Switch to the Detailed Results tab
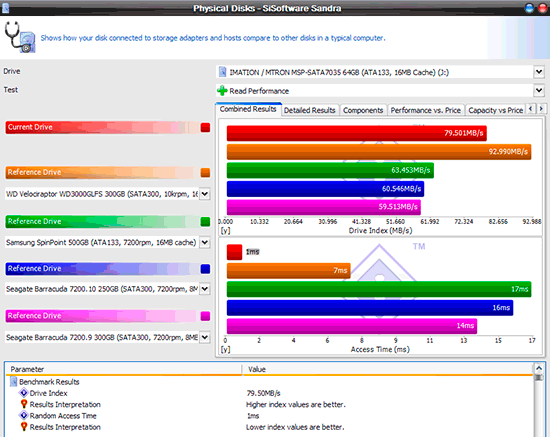The image size is (550, 437). click(x=309, y=110)
